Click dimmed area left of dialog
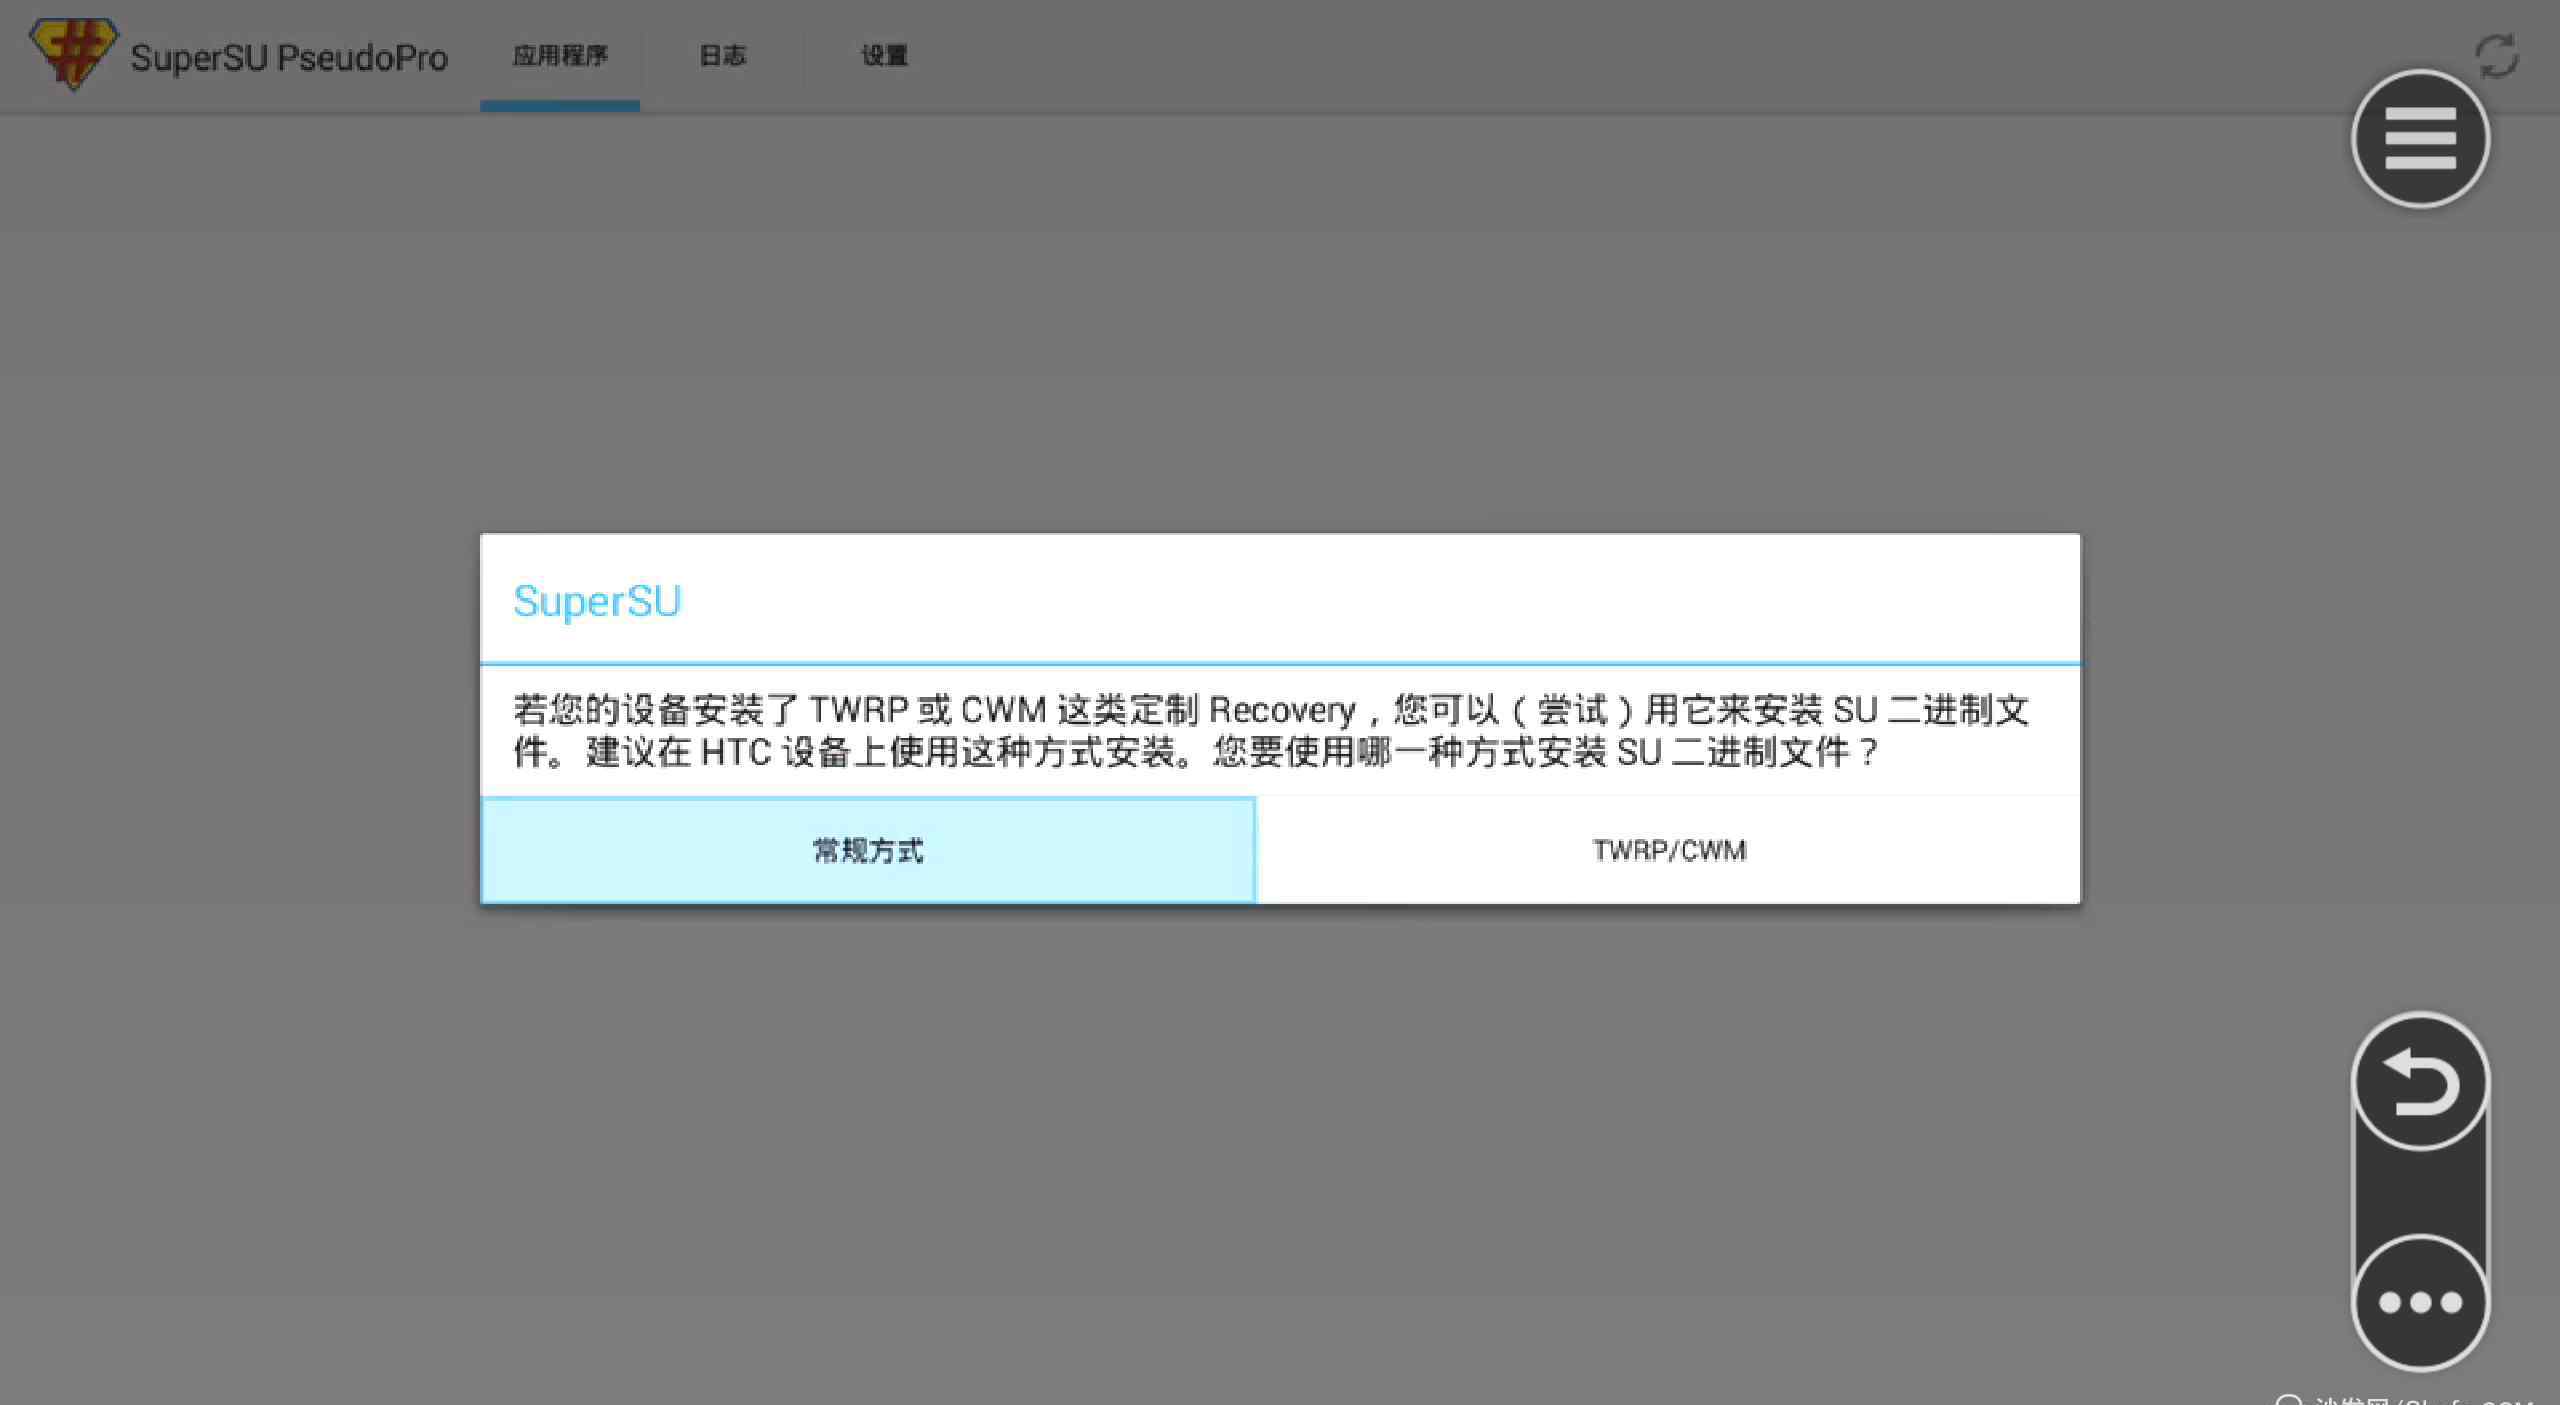Image resolution: width=2560 pixels, height=1405 pixels. (240, 720)
